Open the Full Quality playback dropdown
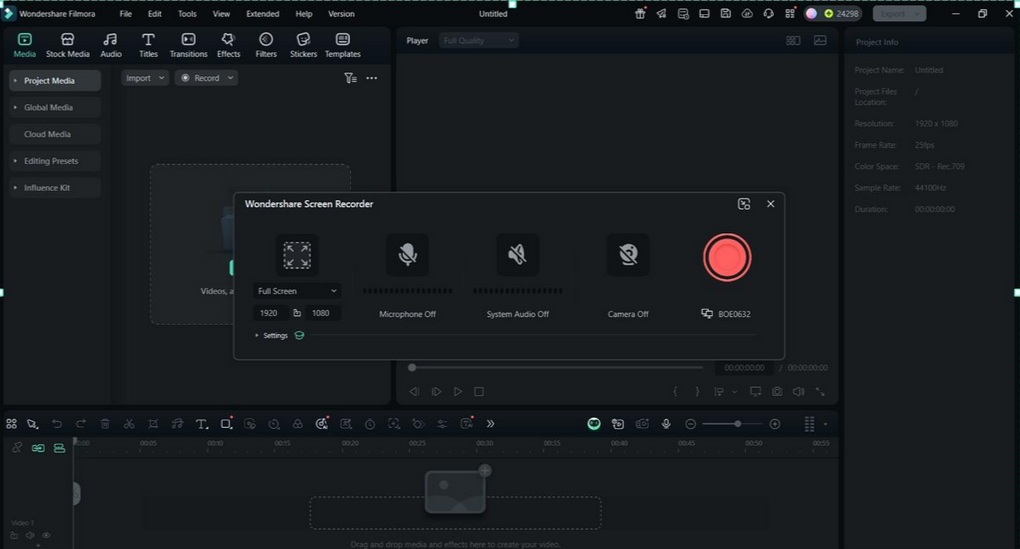 point(478,40)
